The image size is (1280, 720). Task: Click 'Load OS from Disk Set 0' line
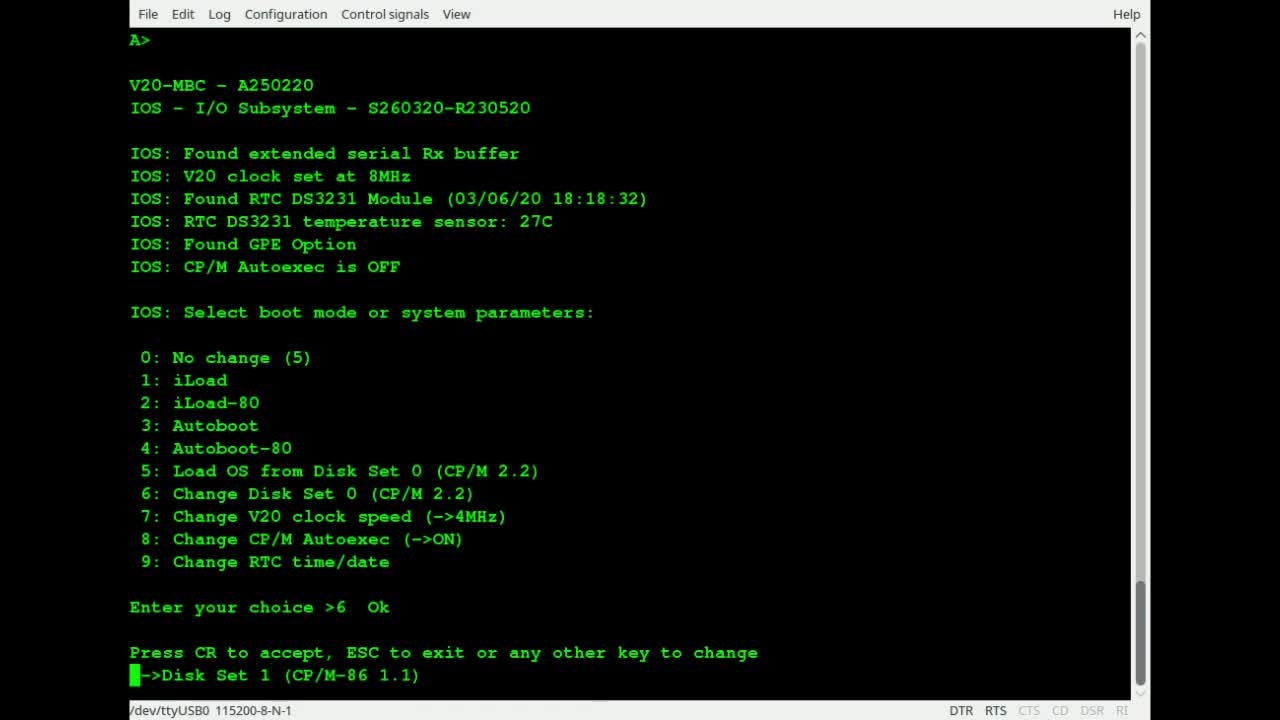click(x=339, y=471)
